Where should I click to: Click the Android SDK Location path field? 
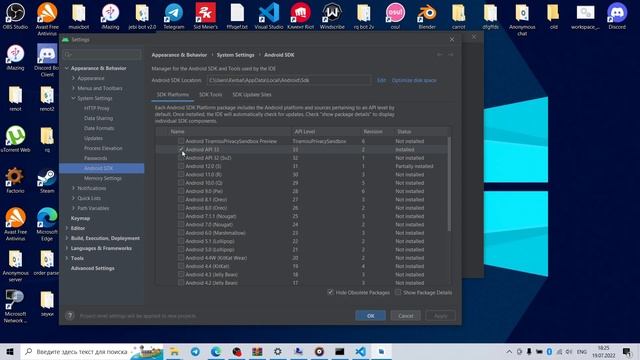[289, 80]
